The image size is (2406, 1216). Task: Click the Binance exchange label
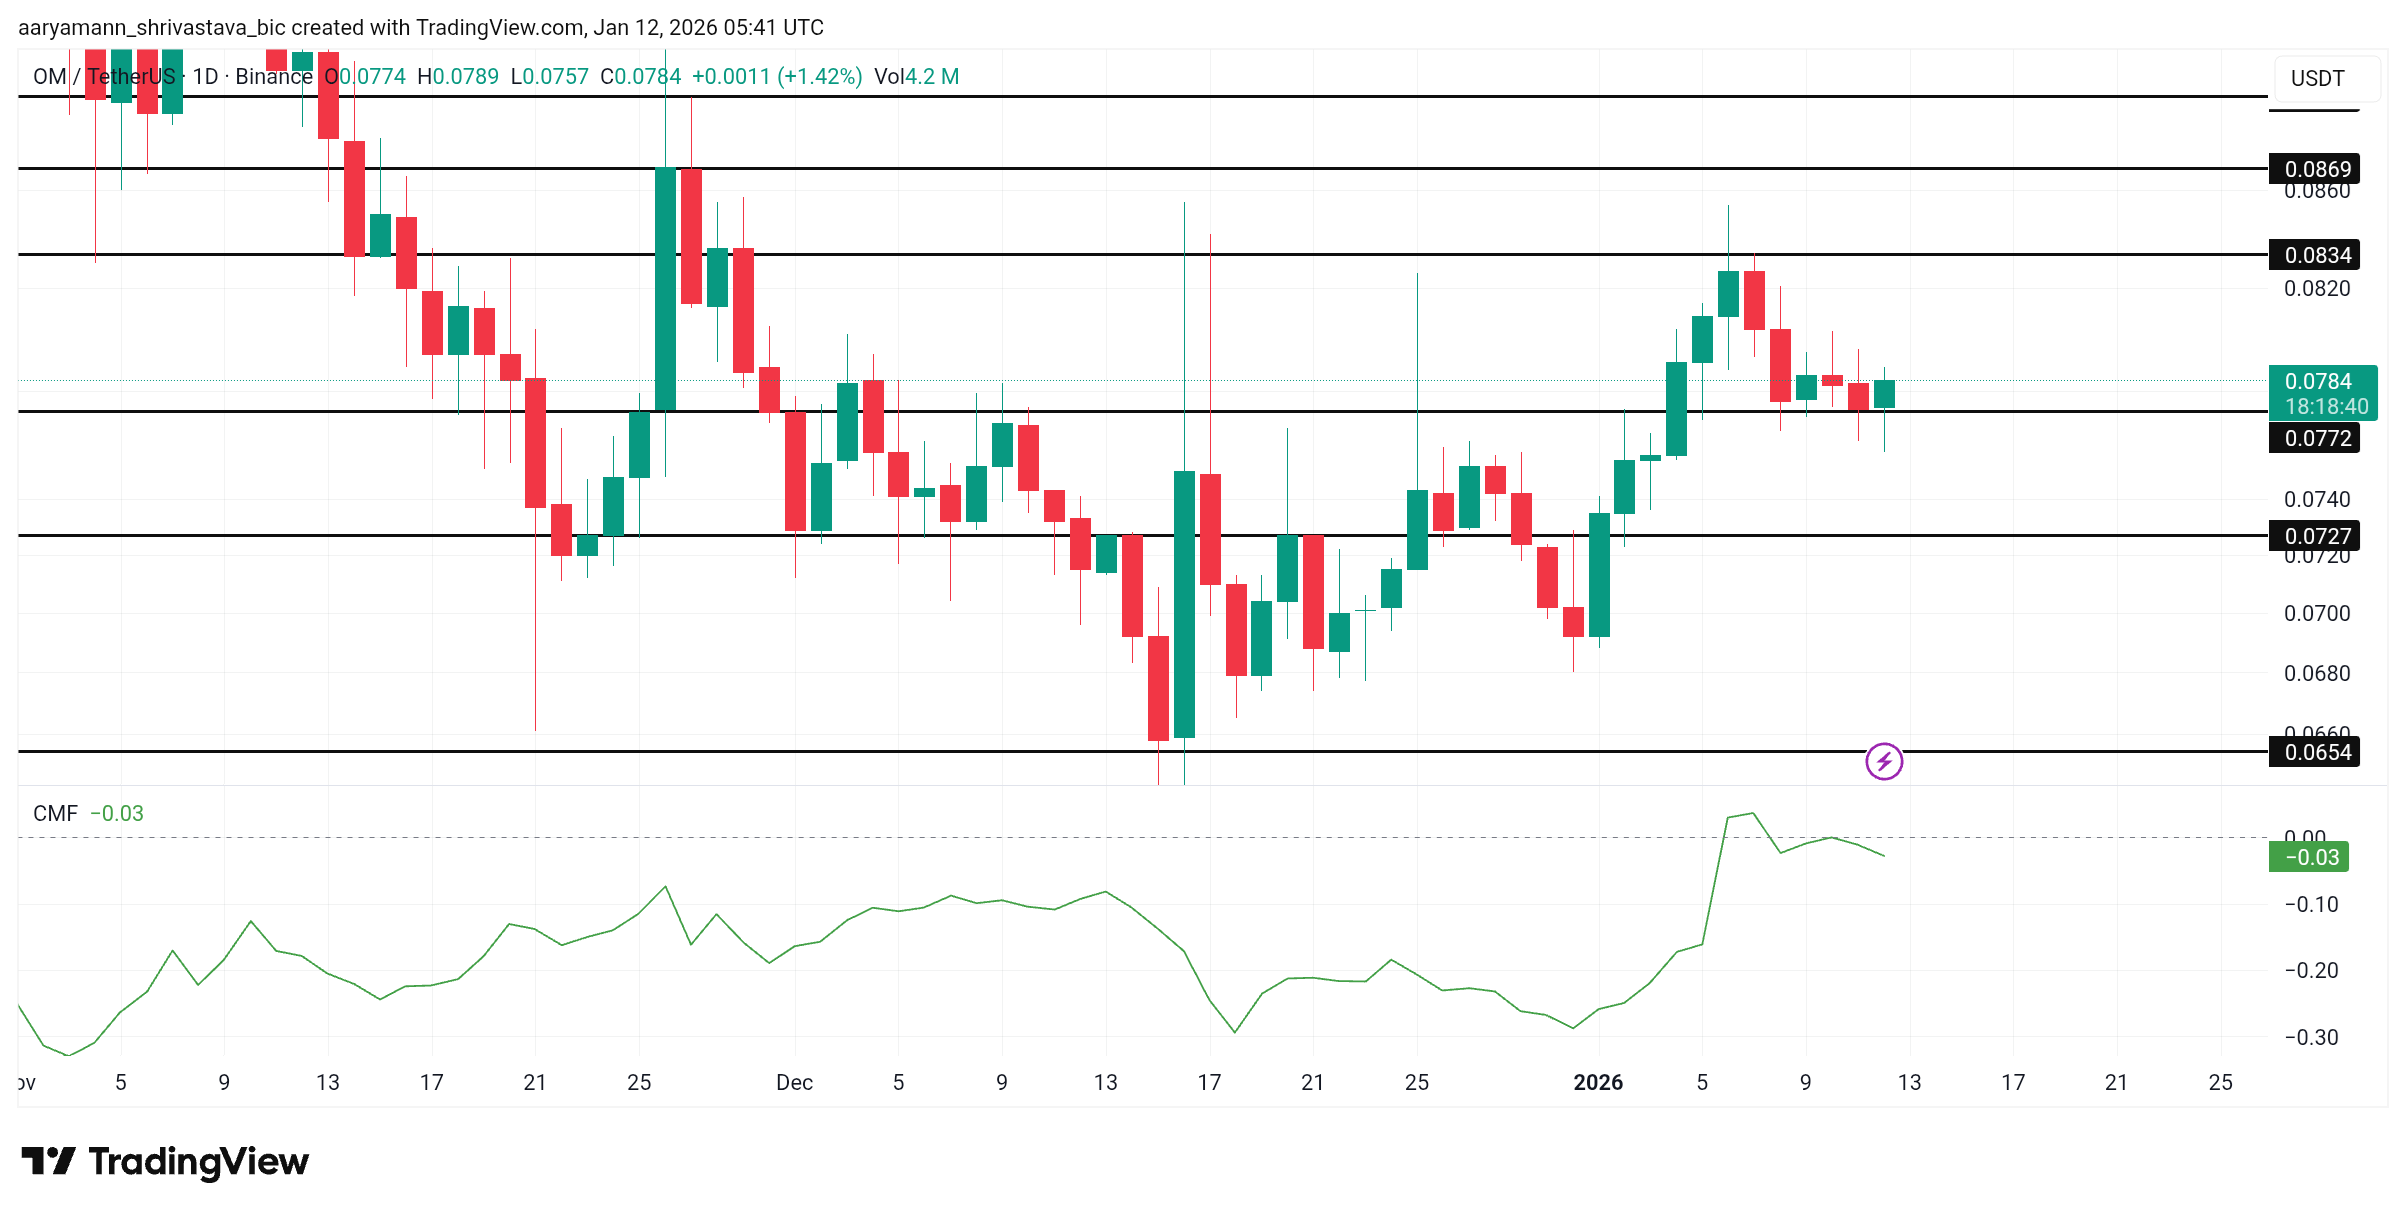(x=272, y=75)
